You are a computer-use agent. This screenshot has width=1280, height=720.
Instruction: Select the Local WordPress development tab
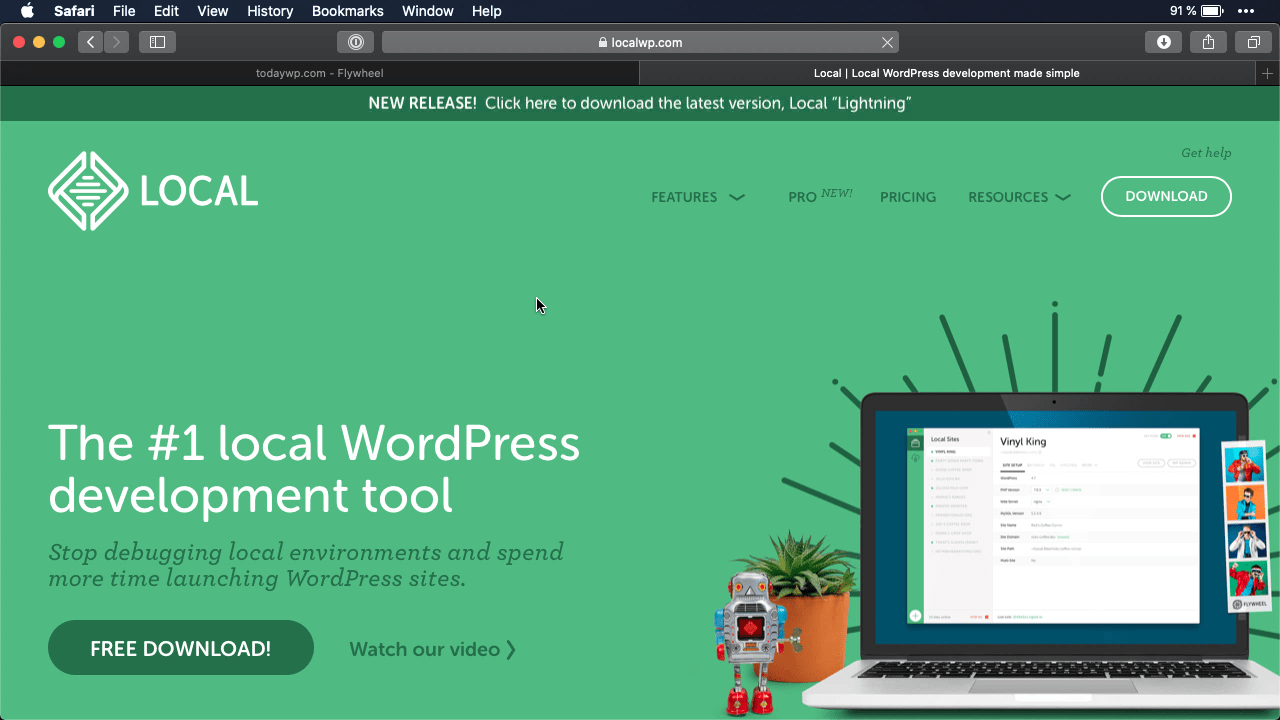click(947, 73)
